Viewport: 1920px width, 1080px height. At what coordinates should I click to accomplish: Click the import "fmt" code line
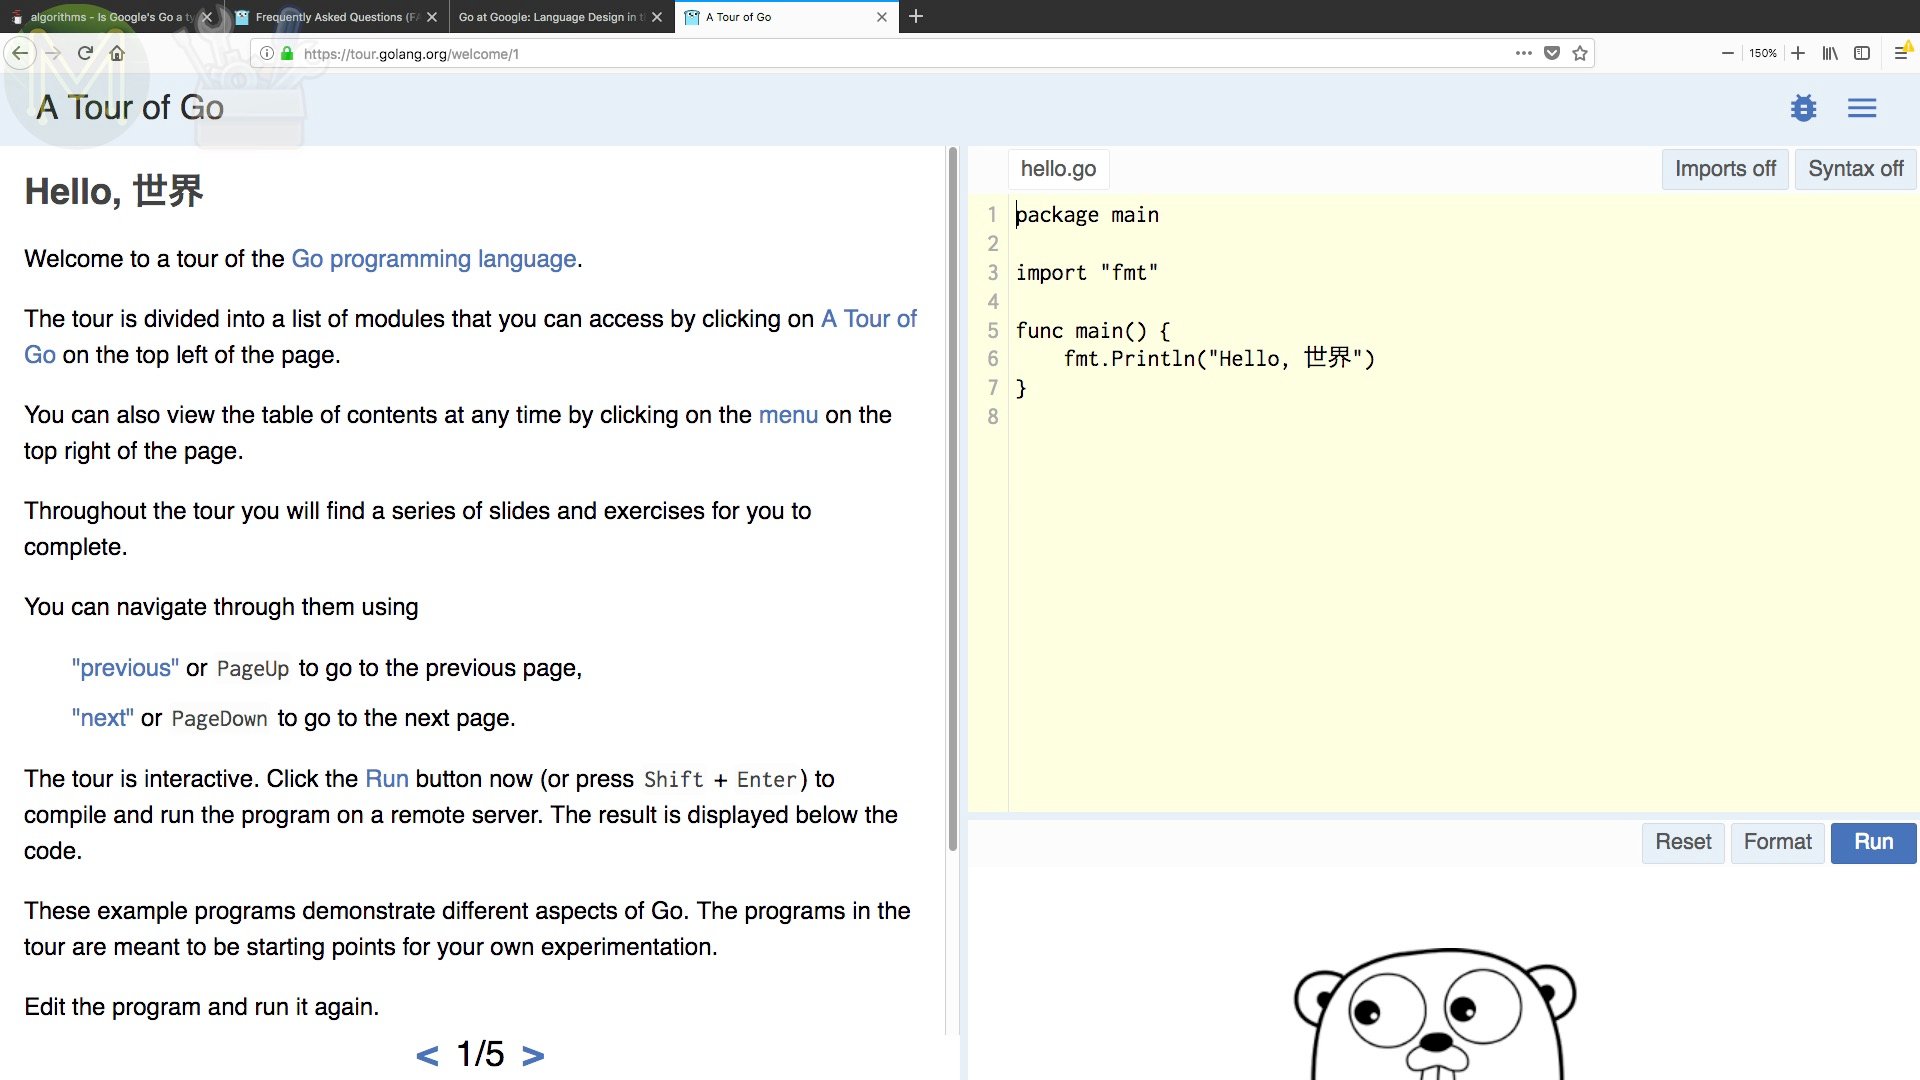pyautogui.click(x=1087, y=273)
